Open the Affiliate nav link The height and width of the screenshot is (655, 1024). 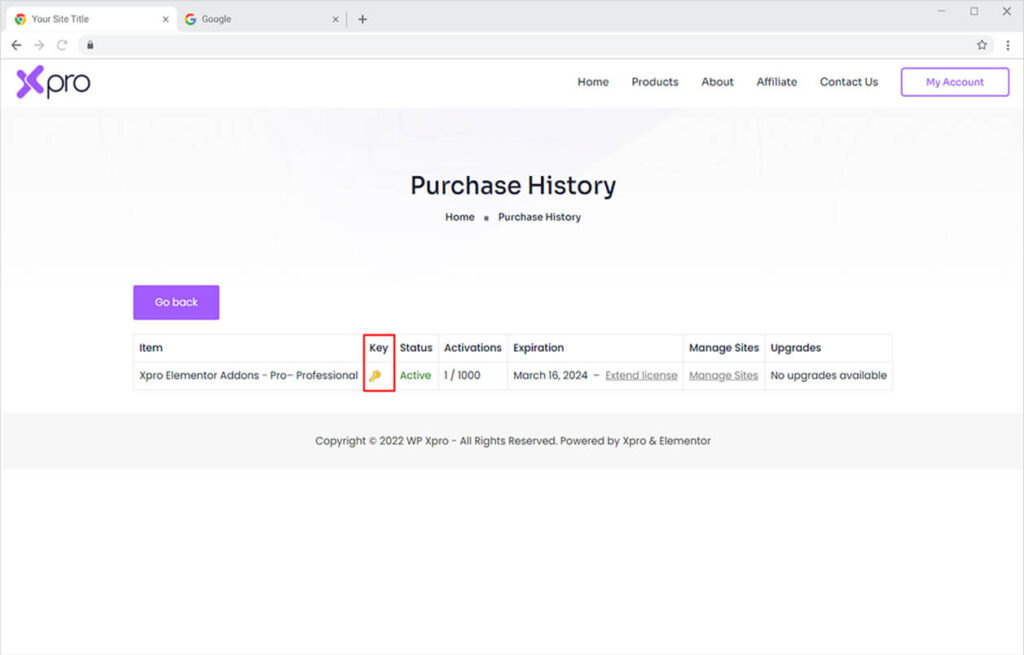[x=776, y=82]
